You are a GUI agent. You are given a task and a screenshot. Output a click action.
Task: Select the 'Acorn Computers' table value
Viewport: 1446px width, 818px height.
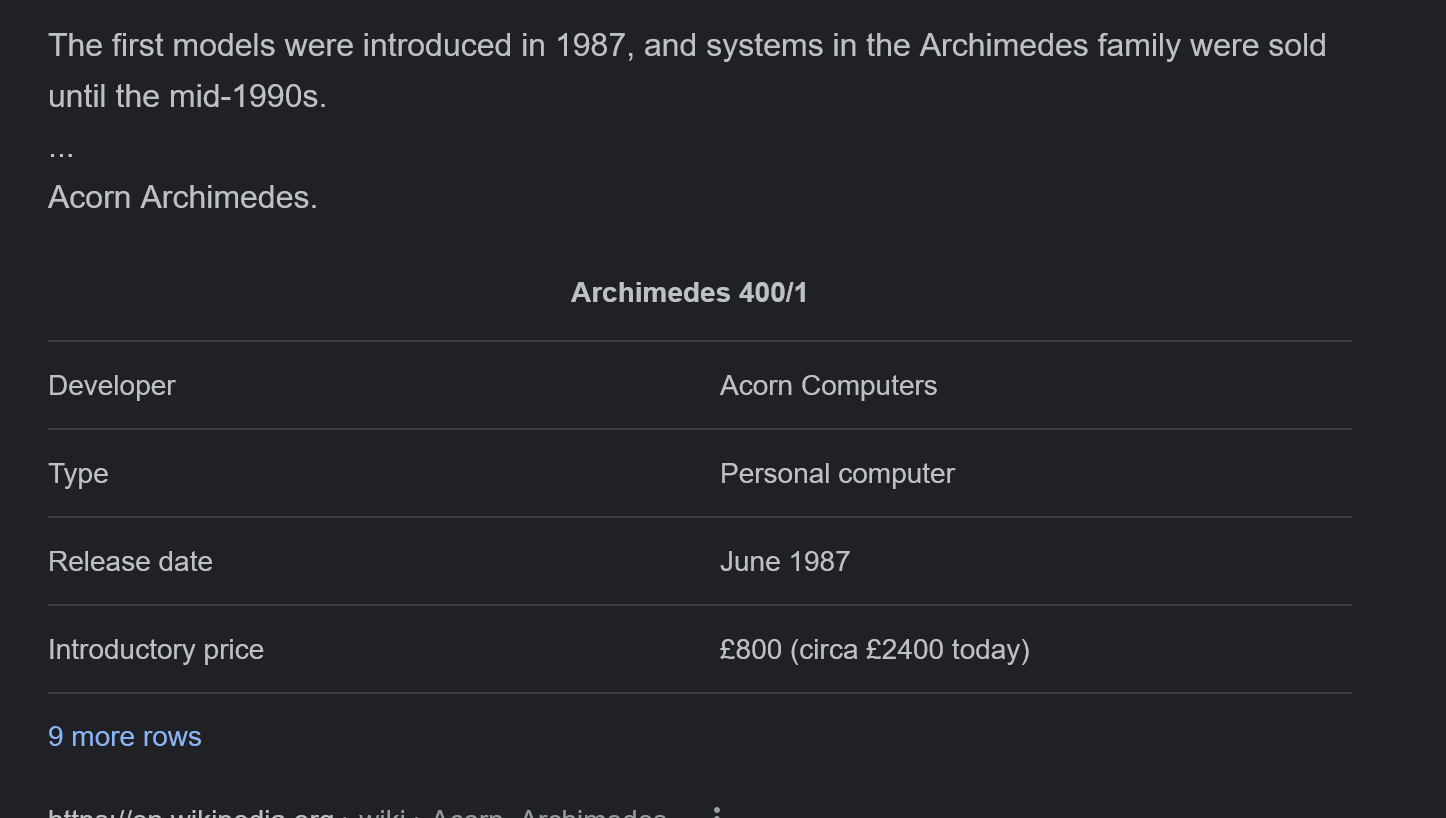coord(828,386)
